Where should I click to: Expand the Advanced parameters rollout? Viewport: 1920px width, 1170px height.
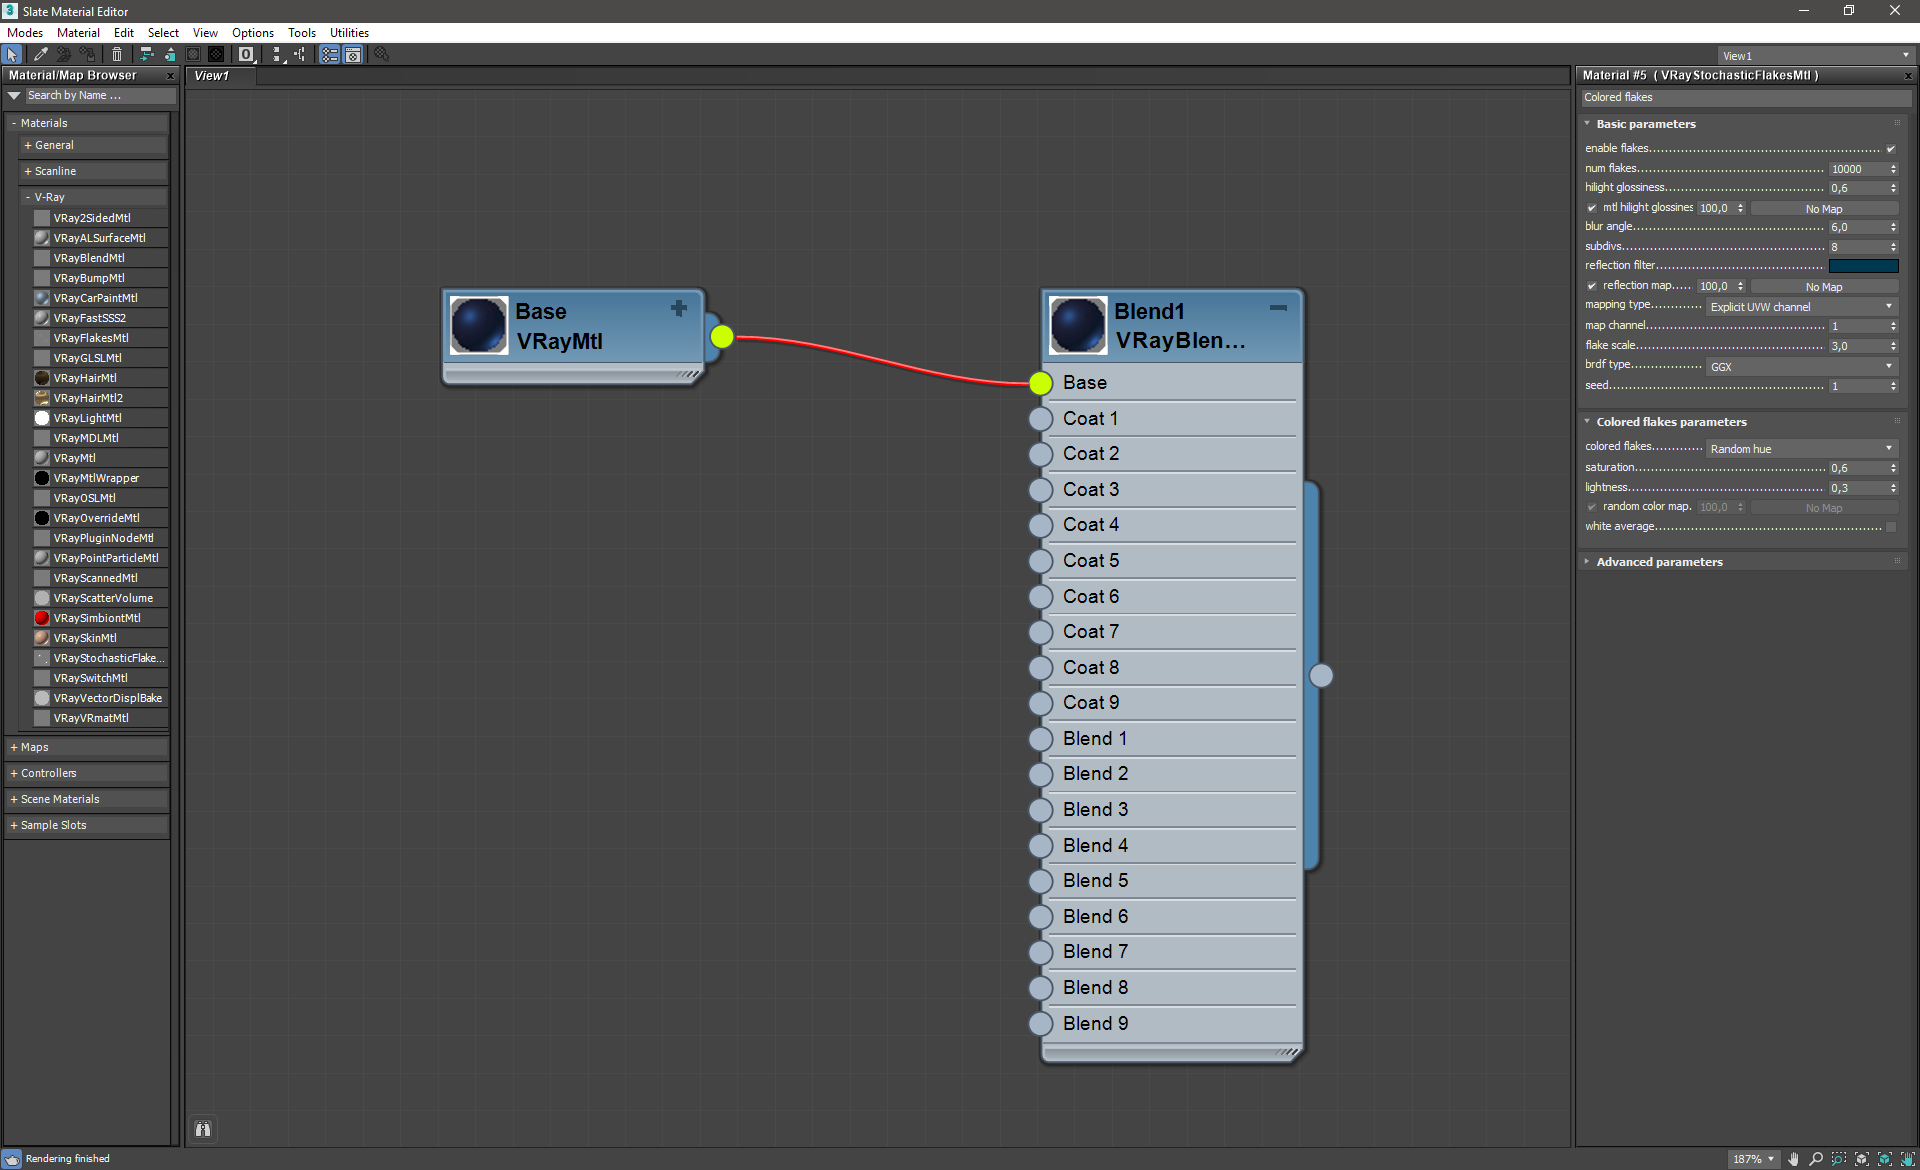[x=1659, y=562]
